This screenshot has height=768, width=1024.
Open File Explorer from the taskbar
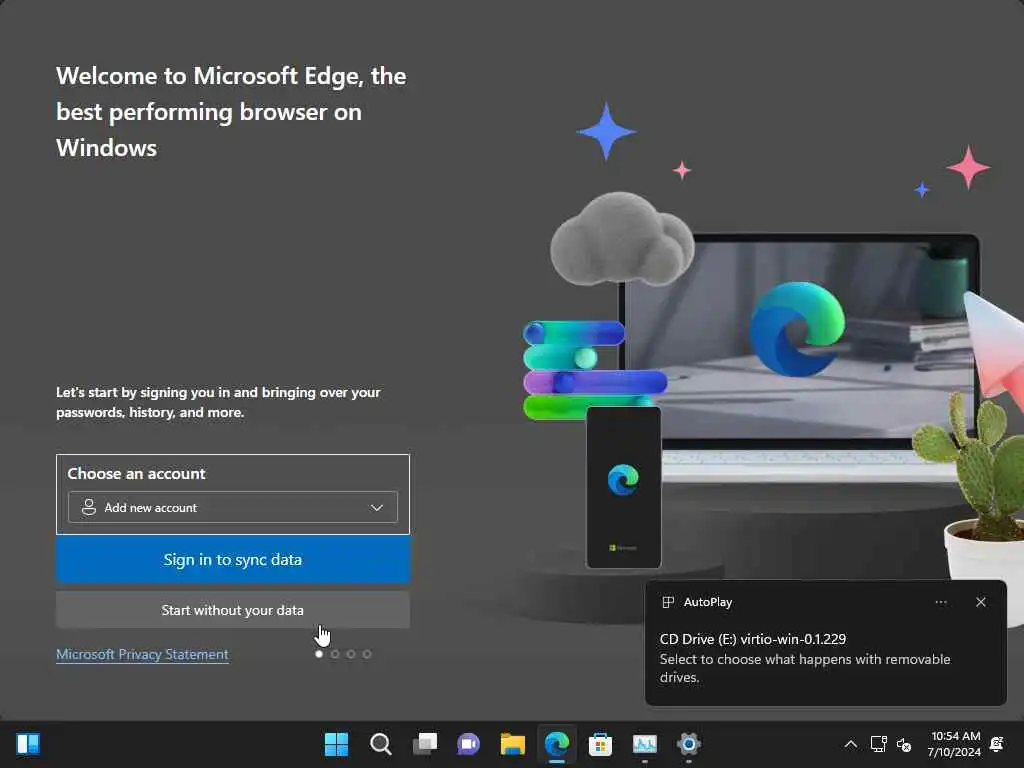point(513,744)
